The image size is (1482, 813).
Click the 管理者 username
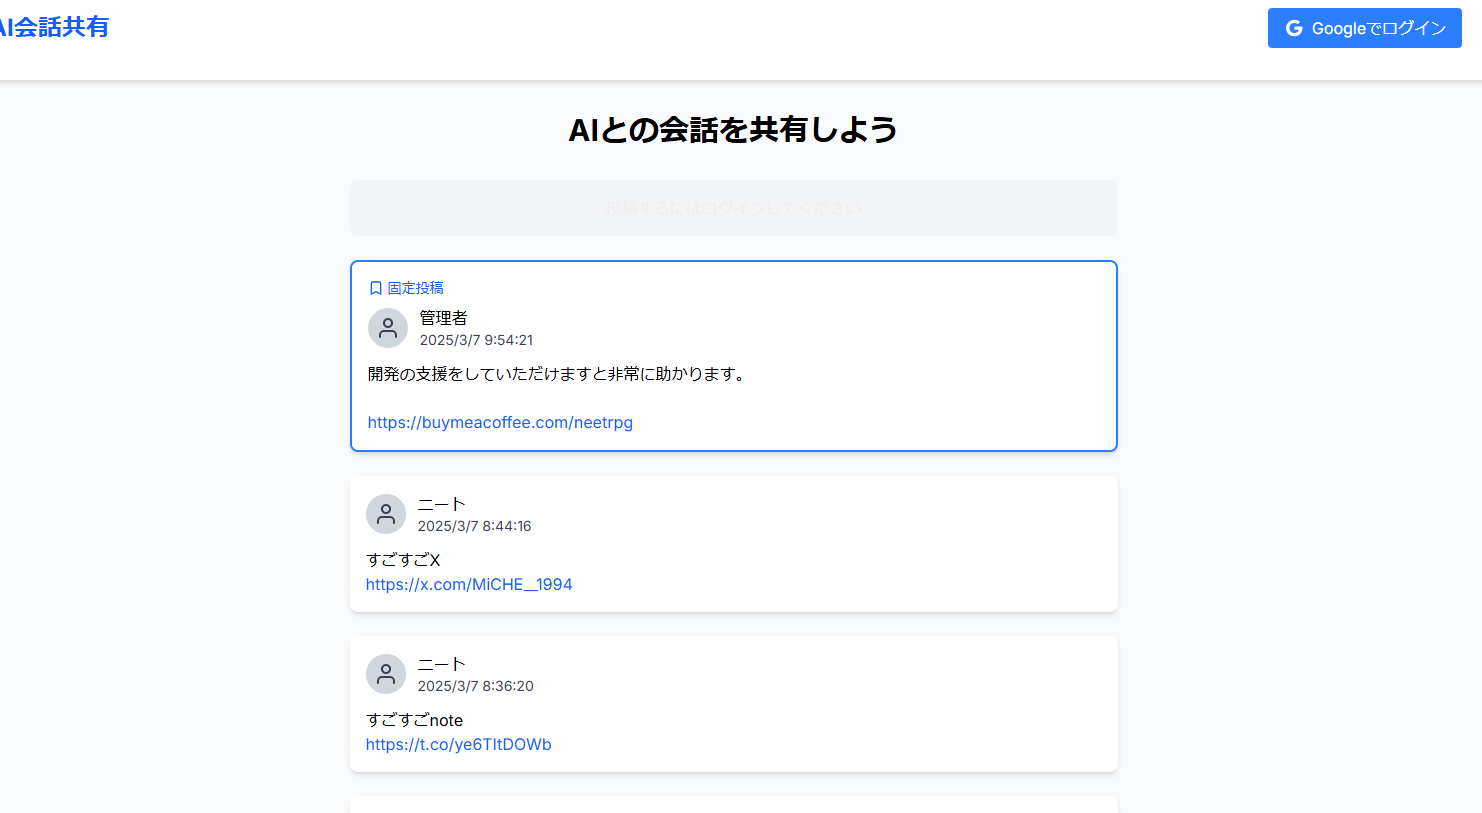coord(443,318)
